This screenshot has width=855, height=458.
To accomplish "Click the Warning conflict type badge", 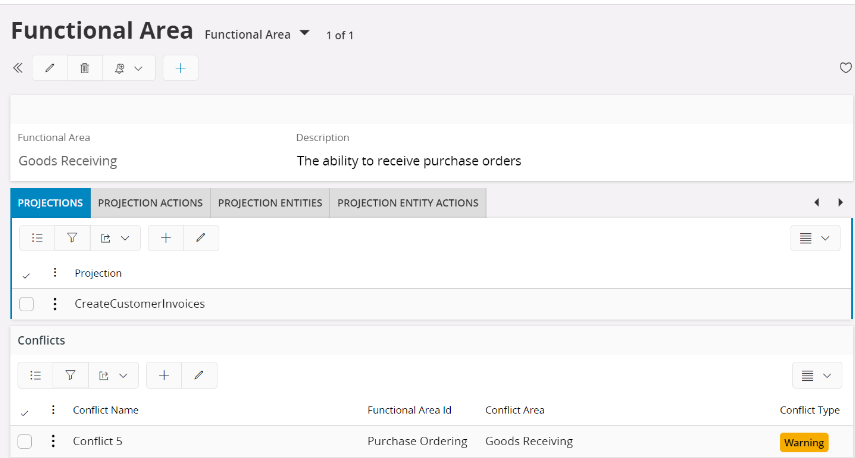I will click(804, 442).
